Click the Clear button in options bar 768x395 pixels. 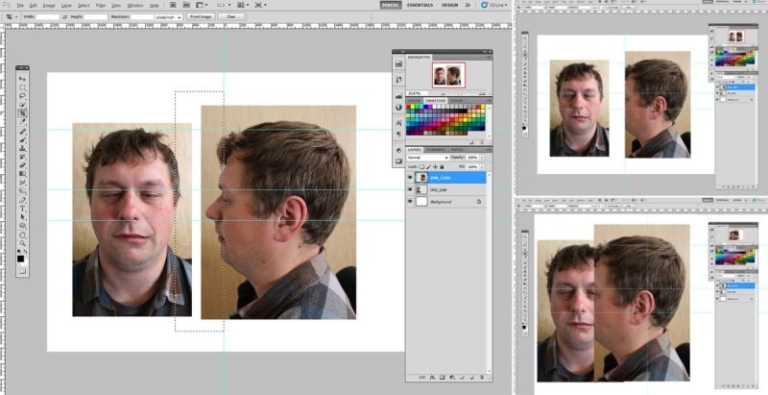coord(231,17)
